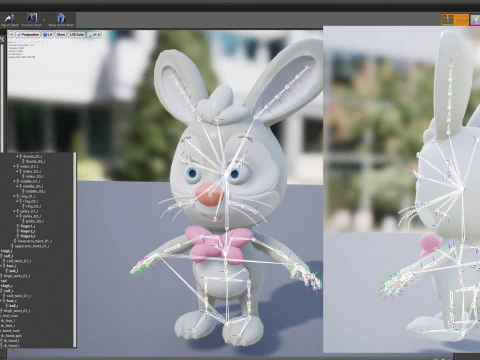The height and width of the screenshot is (360, 480).
Task: Select the ik_foot_r bone row
Action: click(8, 326)
